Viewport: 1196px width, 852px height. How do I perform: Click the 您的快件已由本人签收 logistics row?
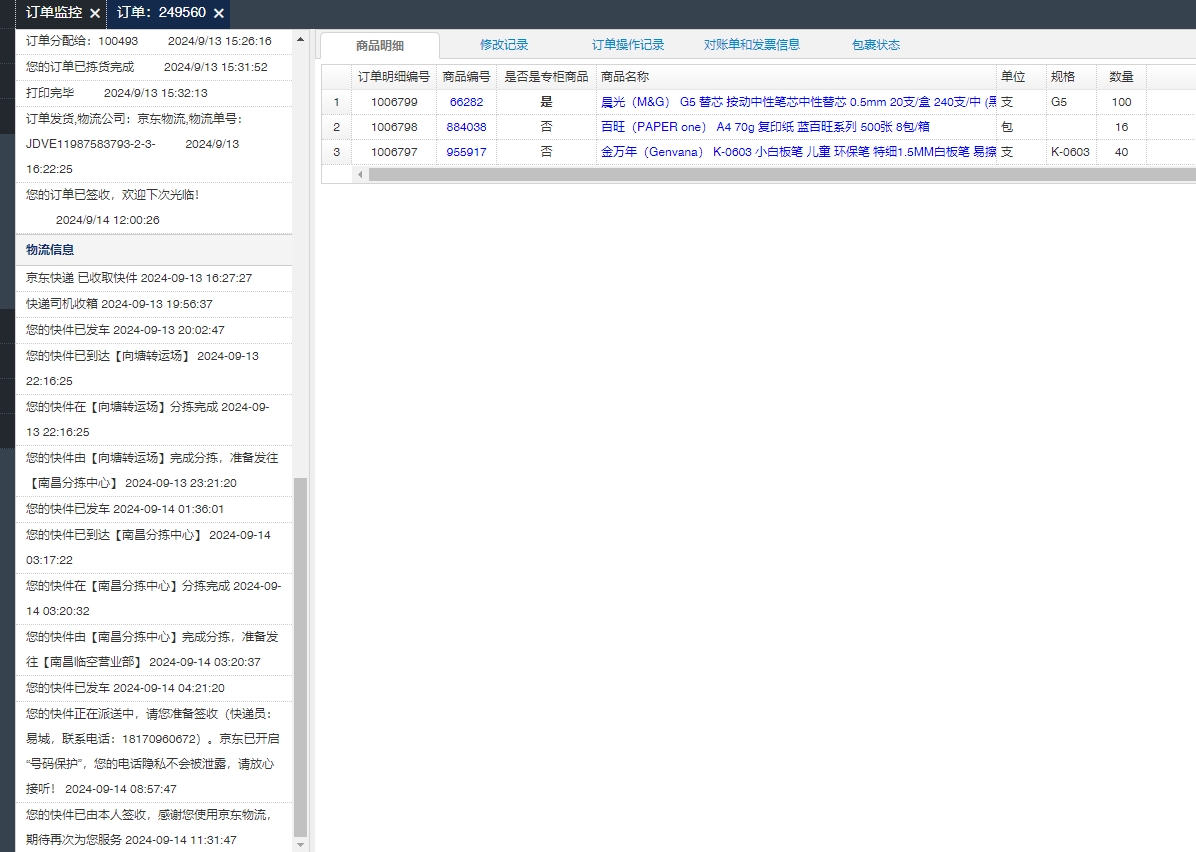click(x=153, y=828)
